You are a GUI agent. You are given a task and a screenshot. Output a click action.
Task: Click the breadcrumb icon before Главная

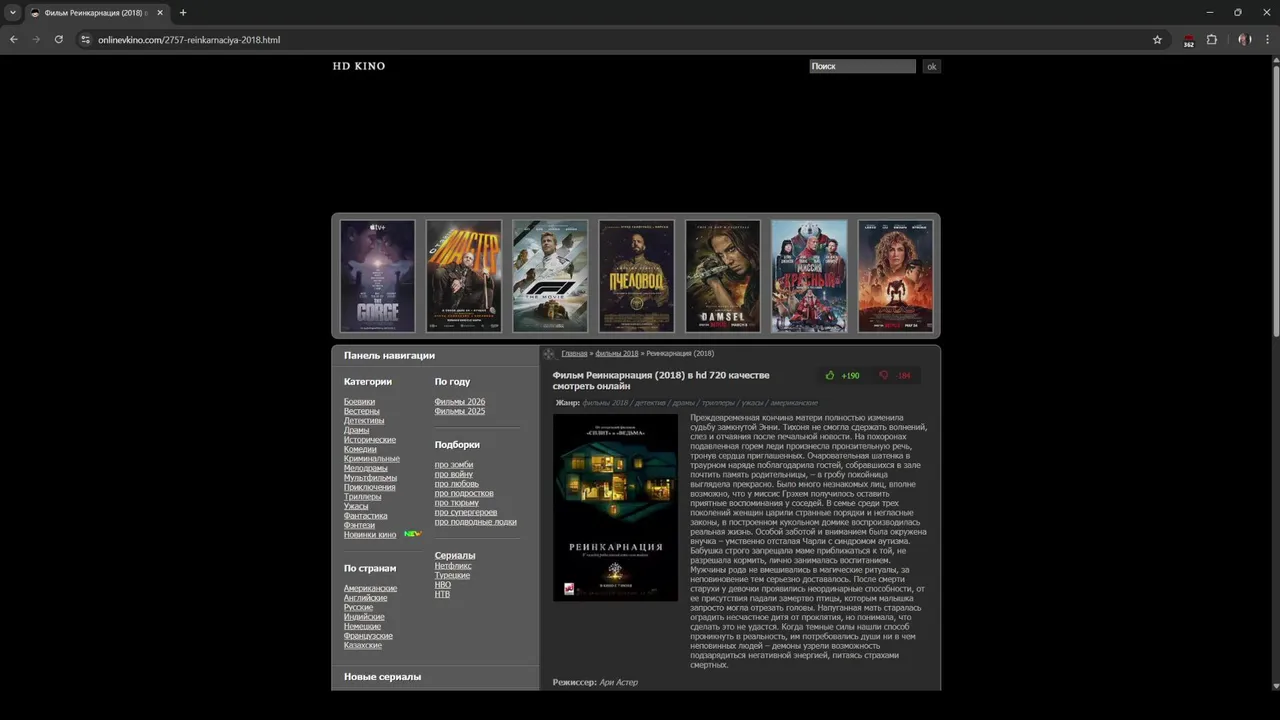(549, 354)
